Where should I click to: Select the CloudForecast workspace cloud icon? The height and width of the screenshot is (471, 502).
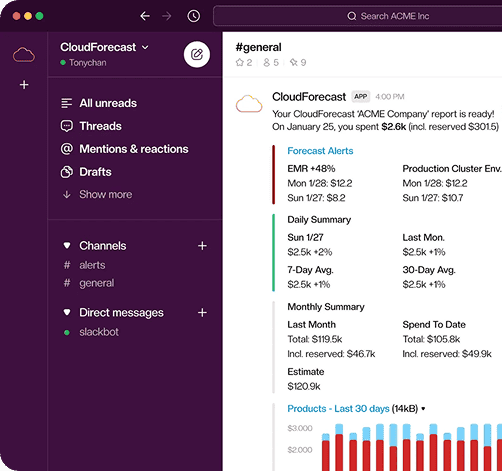coord(24,55)
